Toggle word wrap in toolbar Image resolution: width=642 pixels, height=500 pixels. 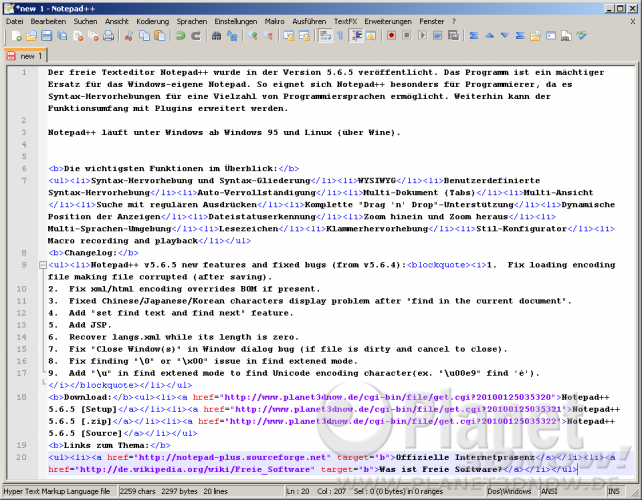click(x=325, y=36)
